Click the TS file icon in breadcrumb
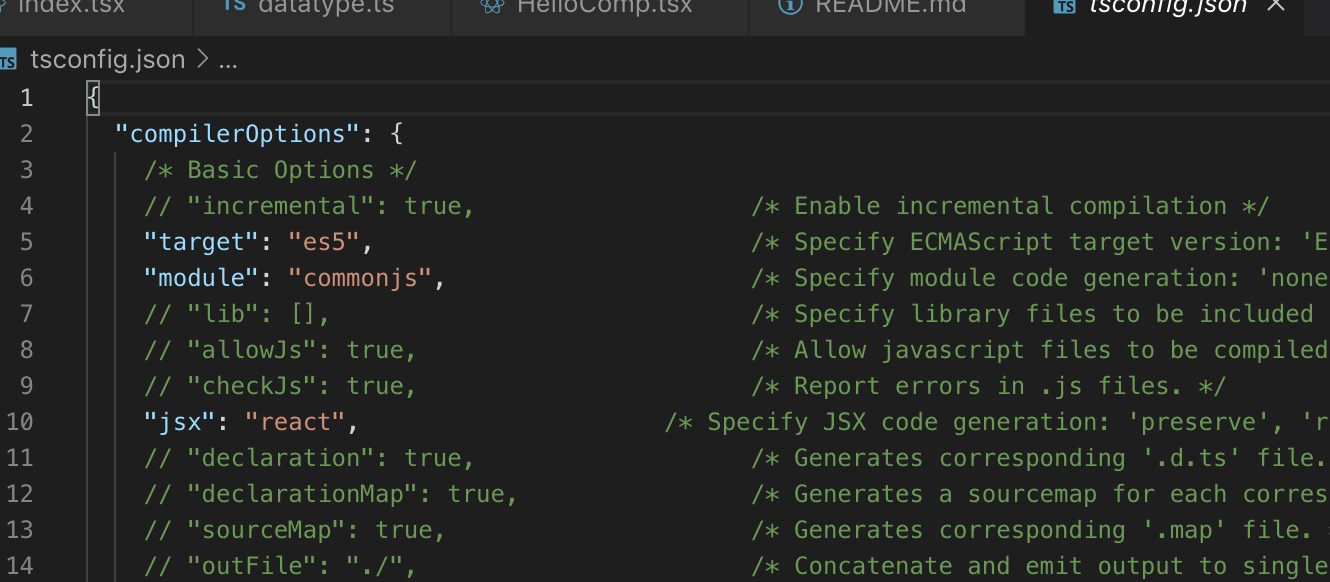The width and height of the screenshot is (1330, 582). (9, 60)
